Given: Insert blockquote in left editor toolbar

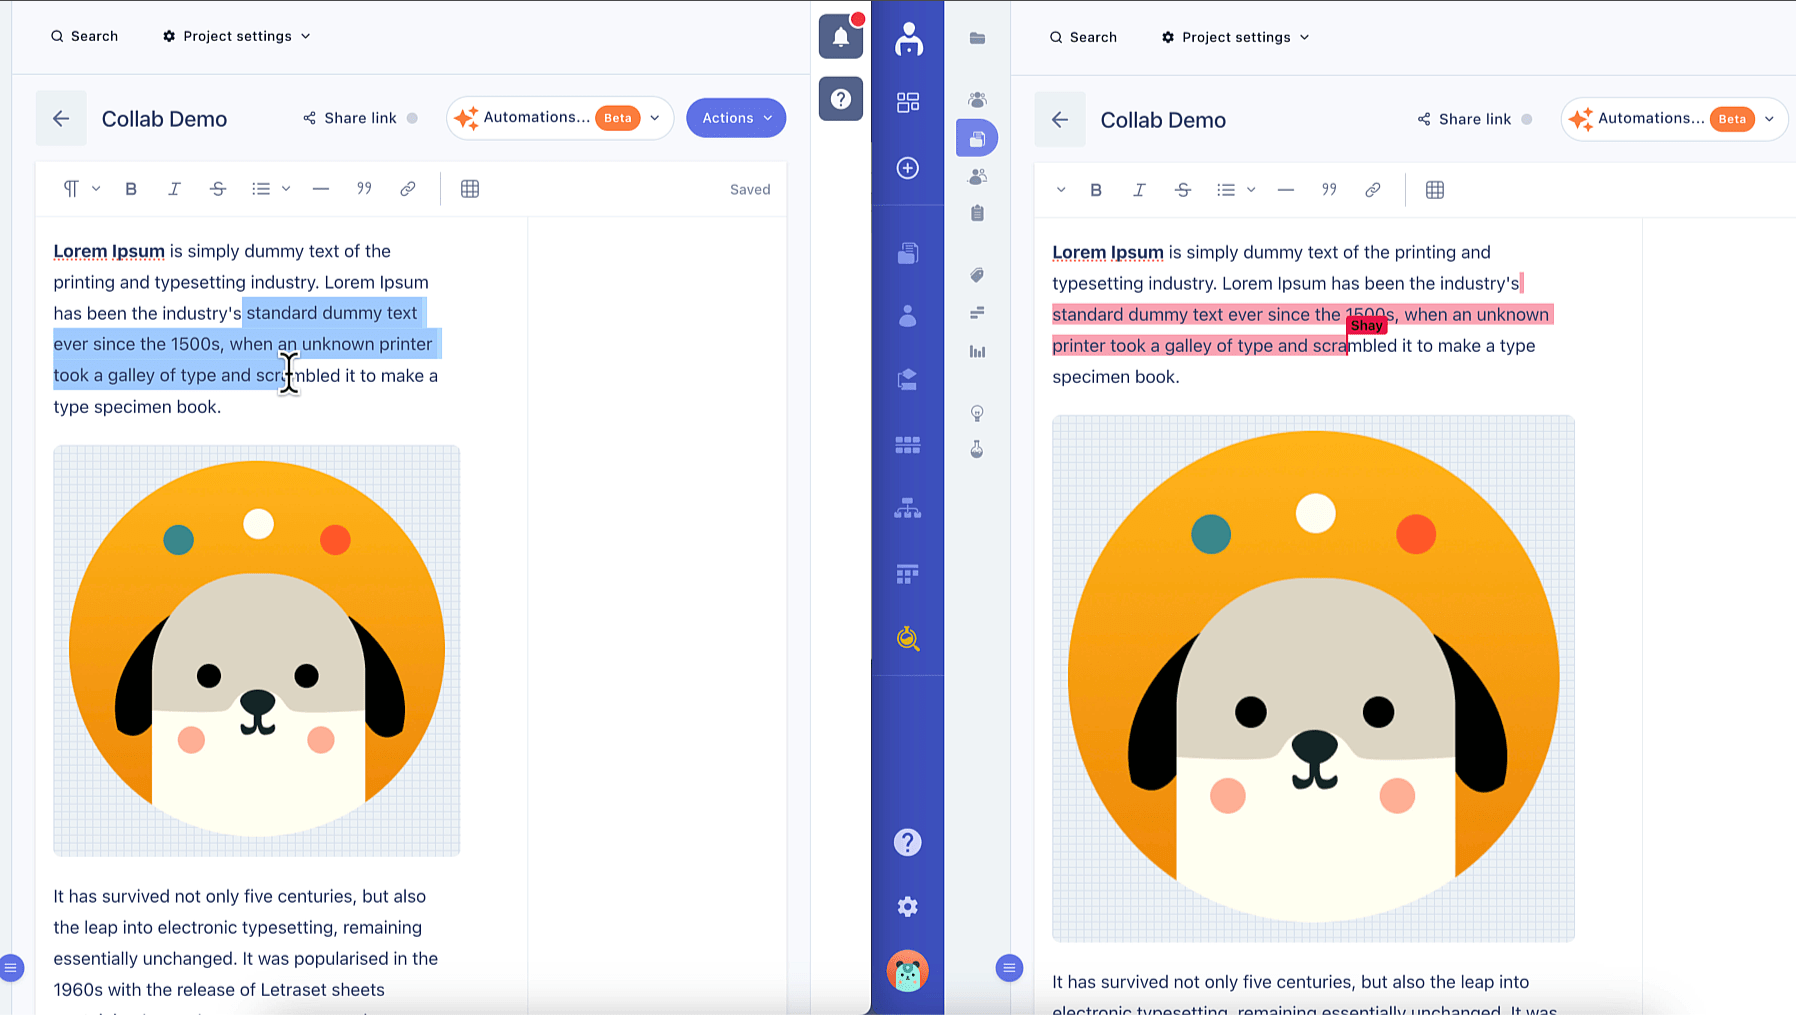Looking at the screenshot, I should 364,189.
